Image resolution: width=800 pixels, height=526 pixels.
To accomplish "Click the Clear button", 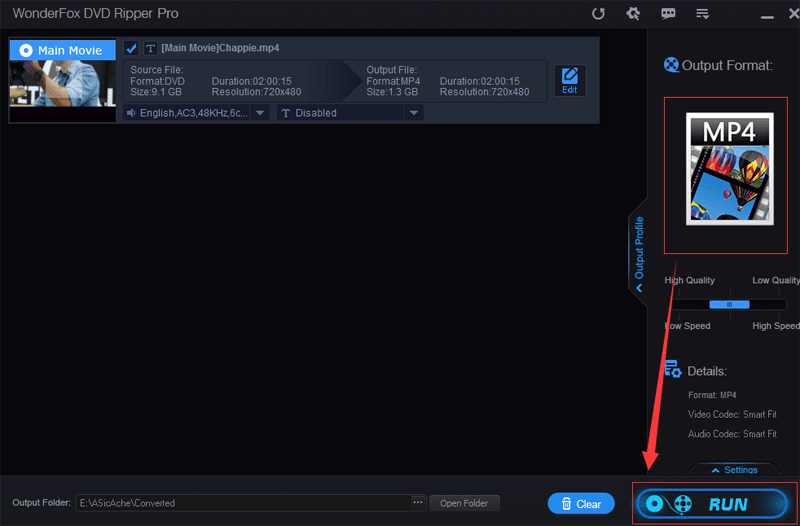I will (x=581, y=504).
